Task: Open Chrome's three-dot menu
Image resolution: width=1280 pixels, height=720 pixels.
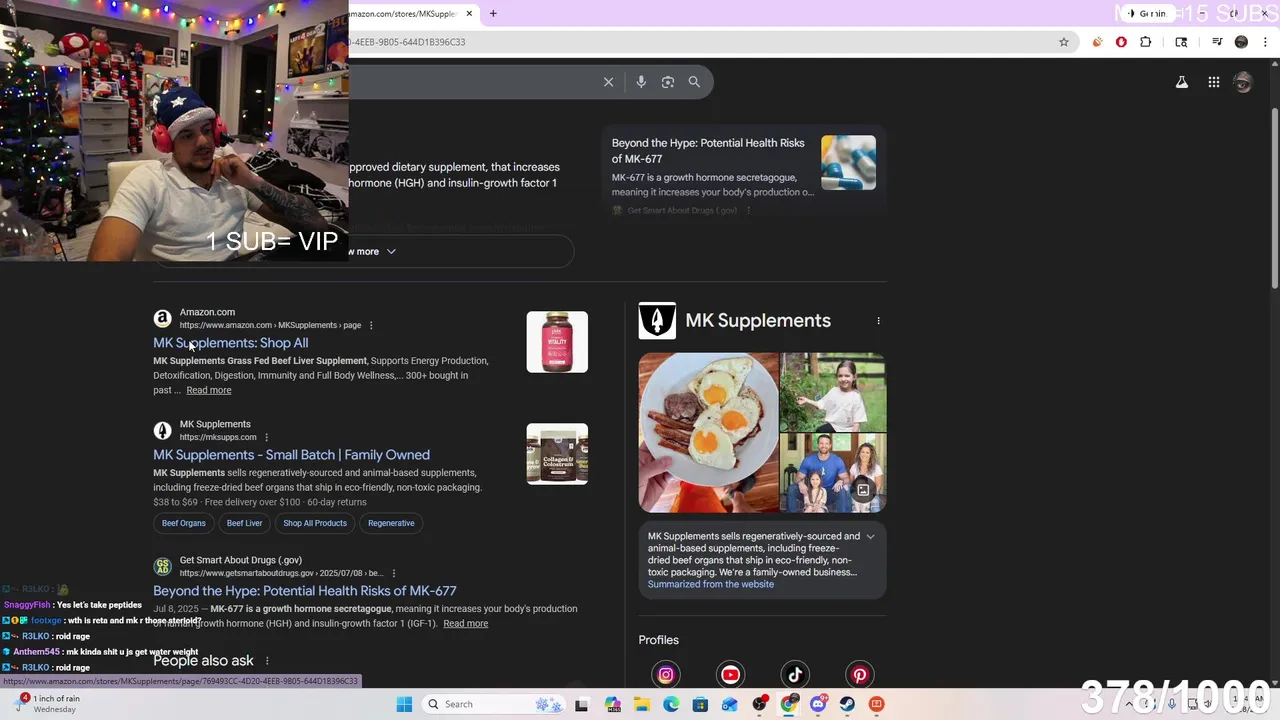Action: (1266, 42)
